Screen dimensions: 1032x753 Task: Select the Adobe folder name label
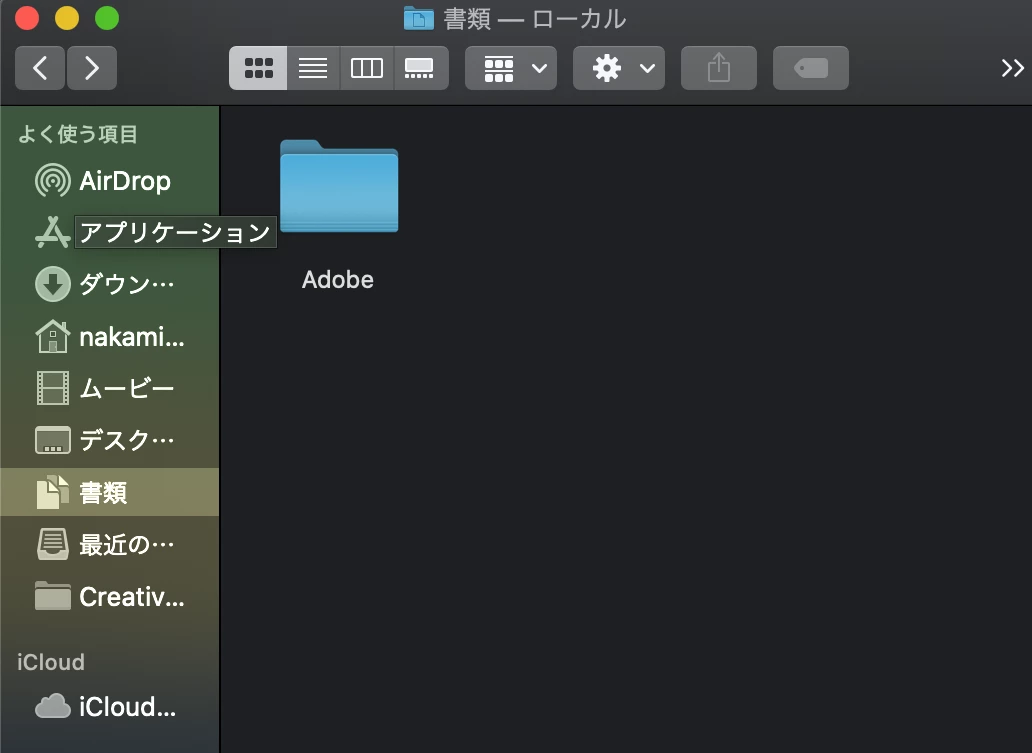338,280
